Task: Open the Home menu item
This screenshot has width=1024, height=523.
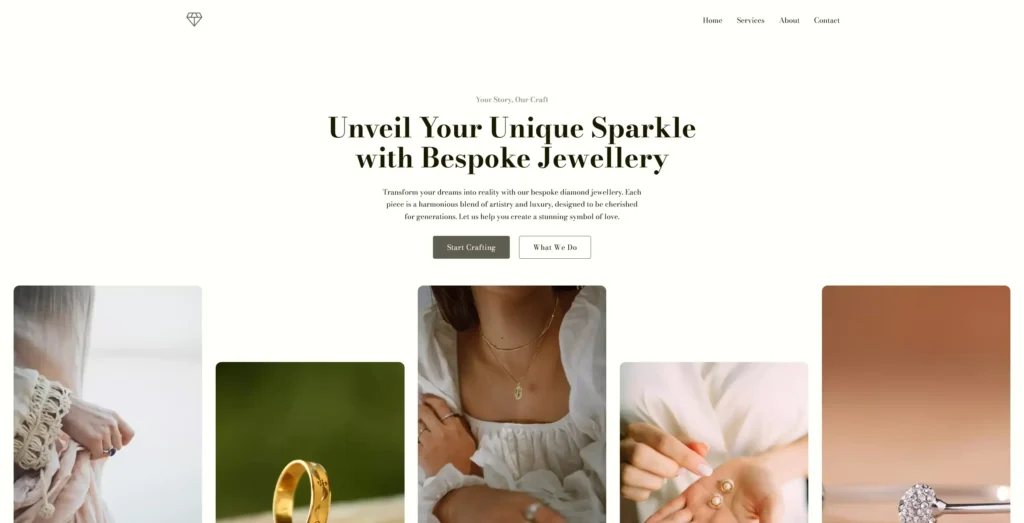Action: (x=712, y=20)
